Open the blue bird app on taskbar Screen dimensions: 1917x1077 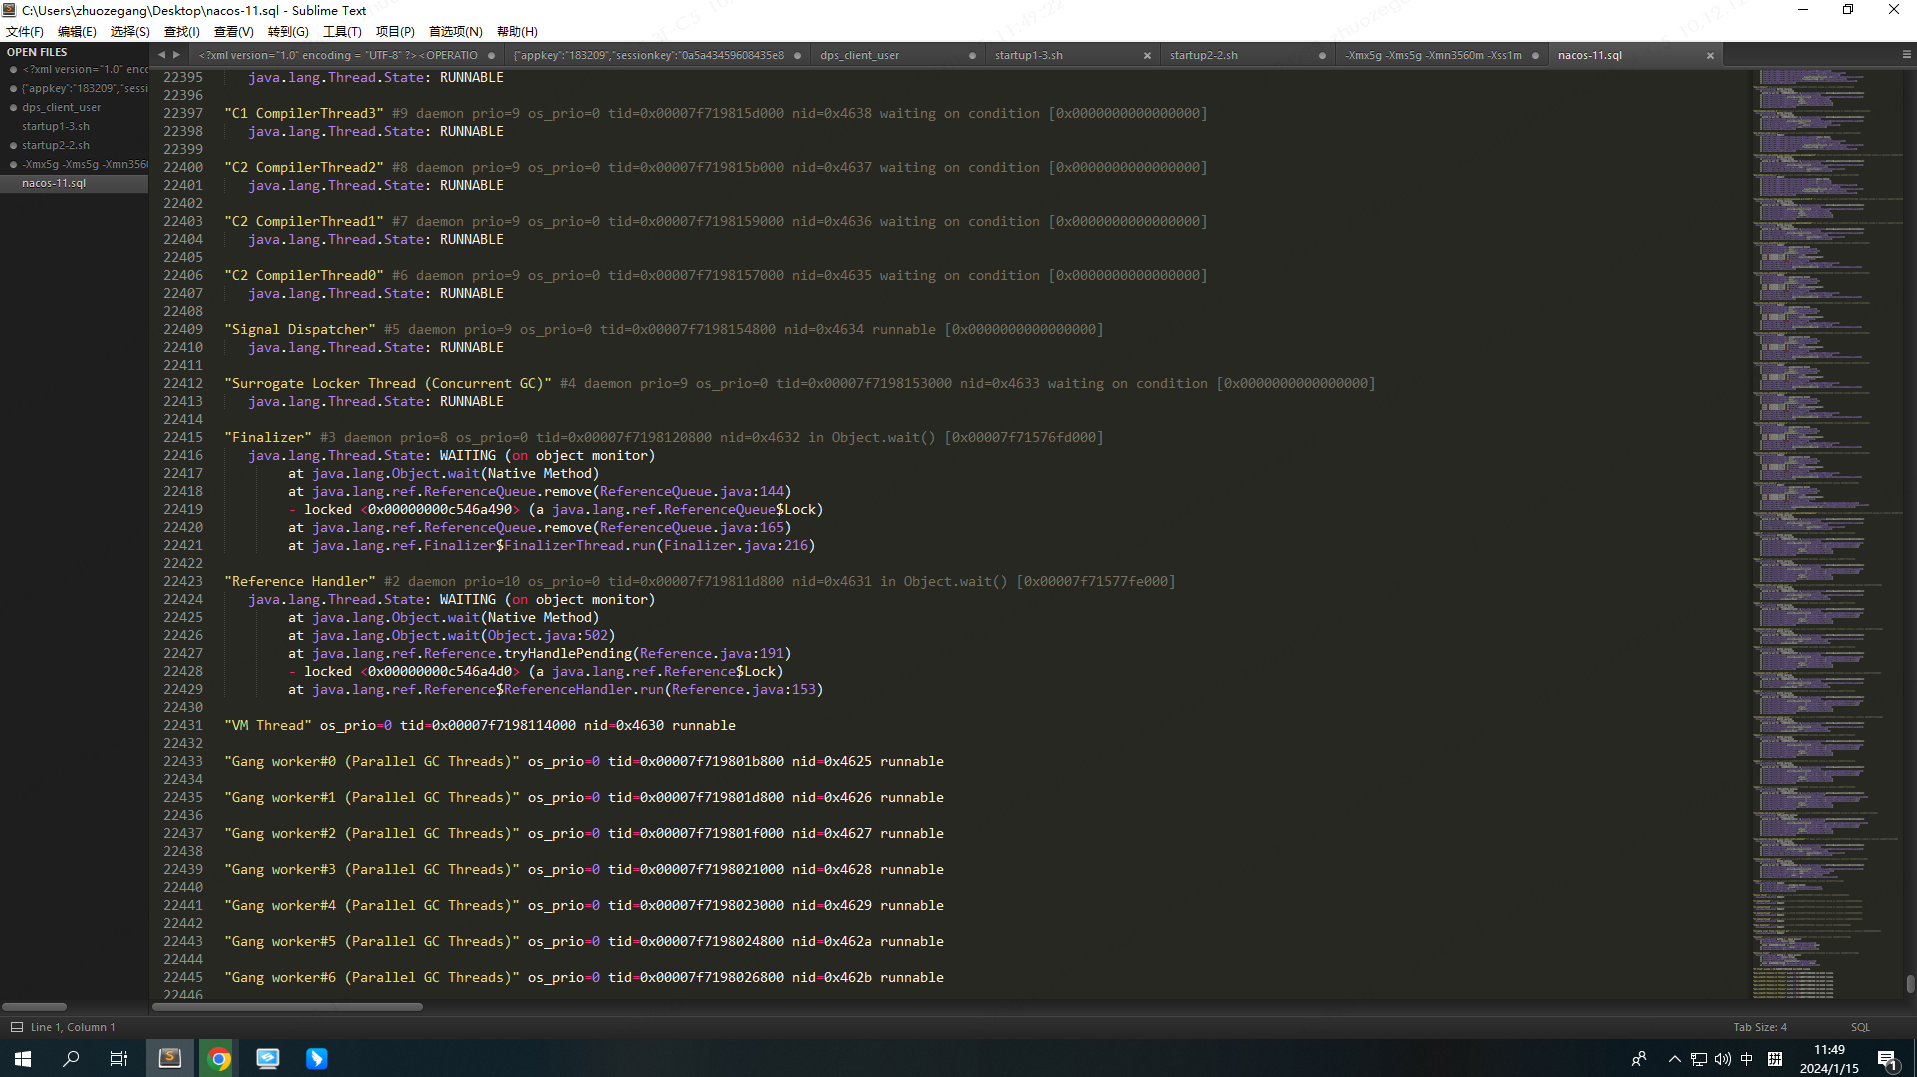pos(317,1058)
